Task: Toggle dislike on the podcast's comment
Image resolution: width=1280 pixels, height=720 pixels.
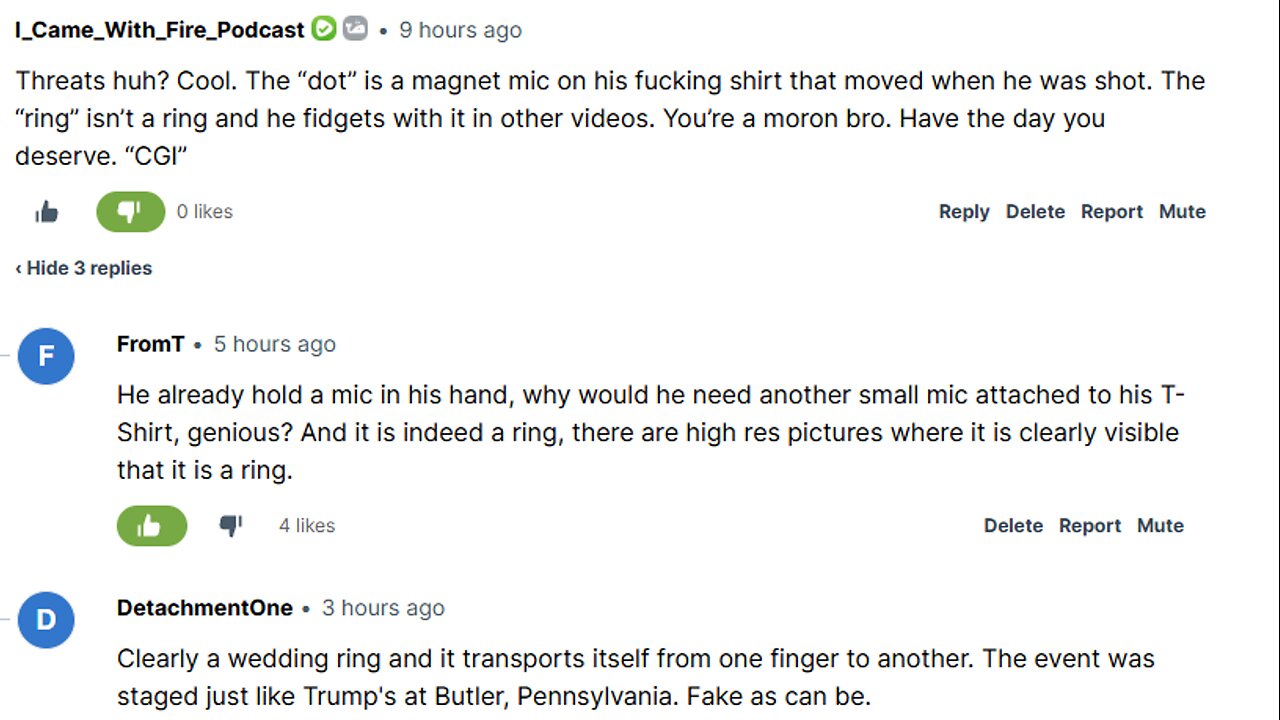Action: click(130, 212)
